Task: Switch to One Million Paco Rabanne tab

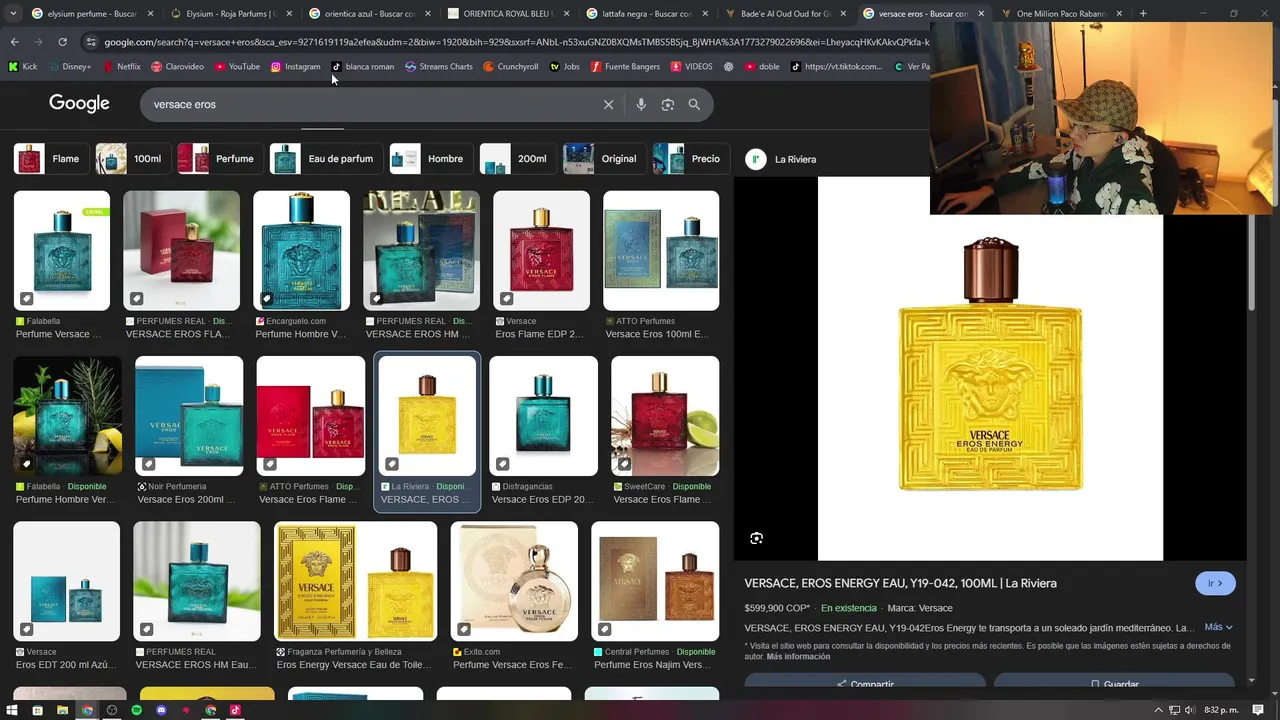Action: point(1063,14)
